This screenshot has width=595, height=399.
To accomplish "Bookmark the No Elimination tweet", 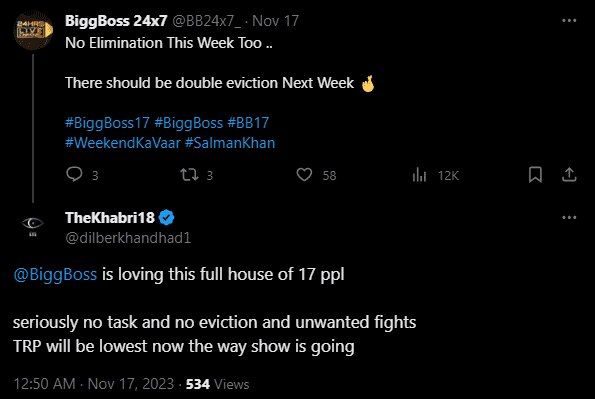I will click(x=535, y=175).
